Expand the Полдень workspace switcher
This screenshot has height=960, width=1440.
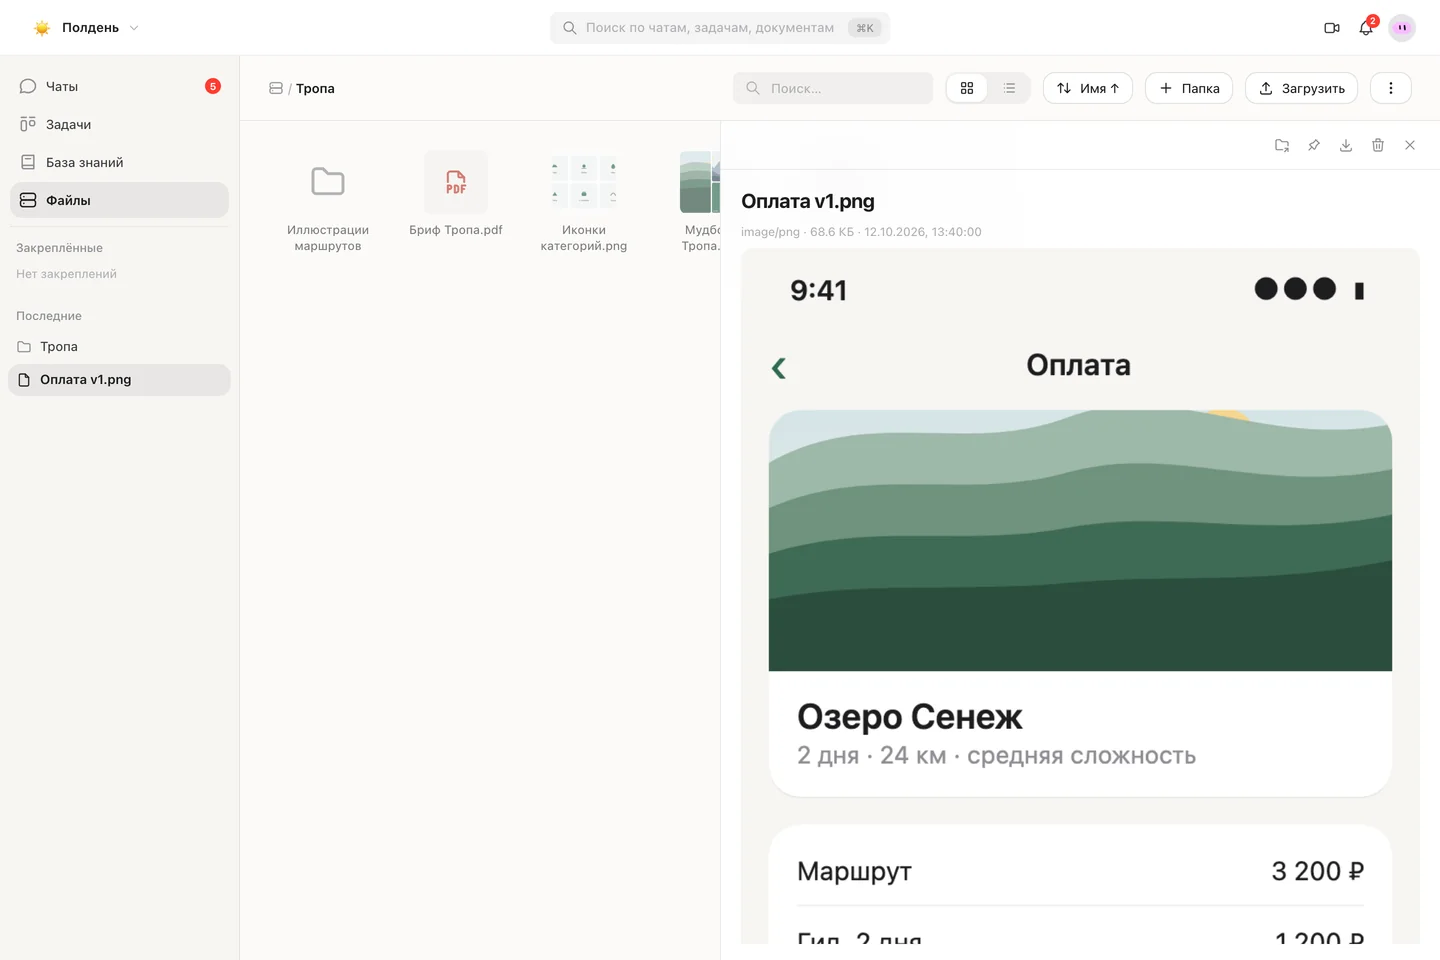pyautogui.click(x=86, y=28)
